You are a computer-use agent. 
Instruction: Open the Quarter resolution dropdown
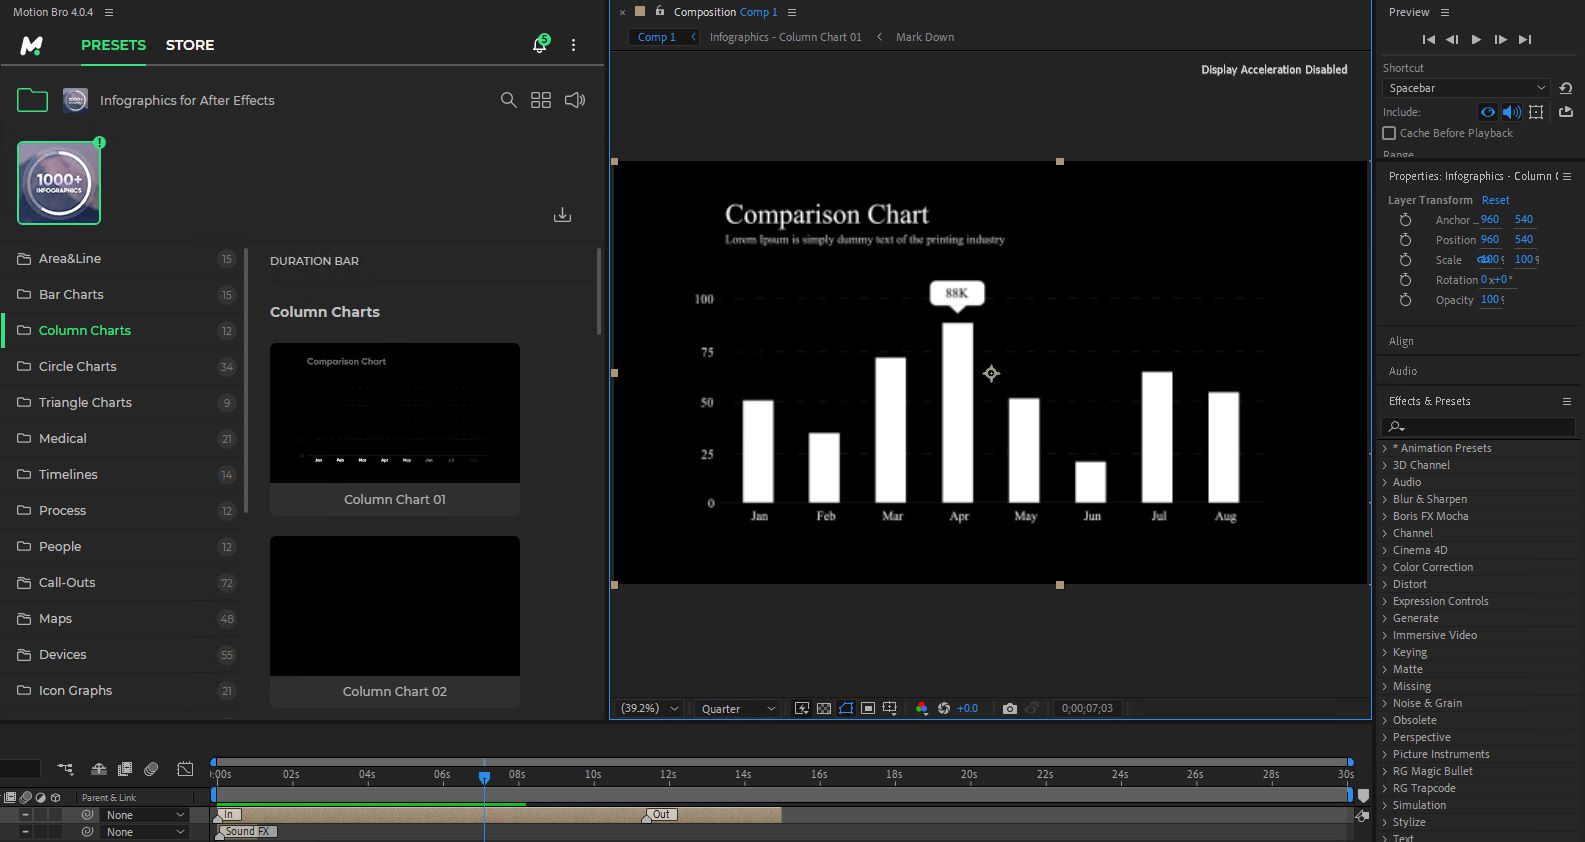pos(738,708)
